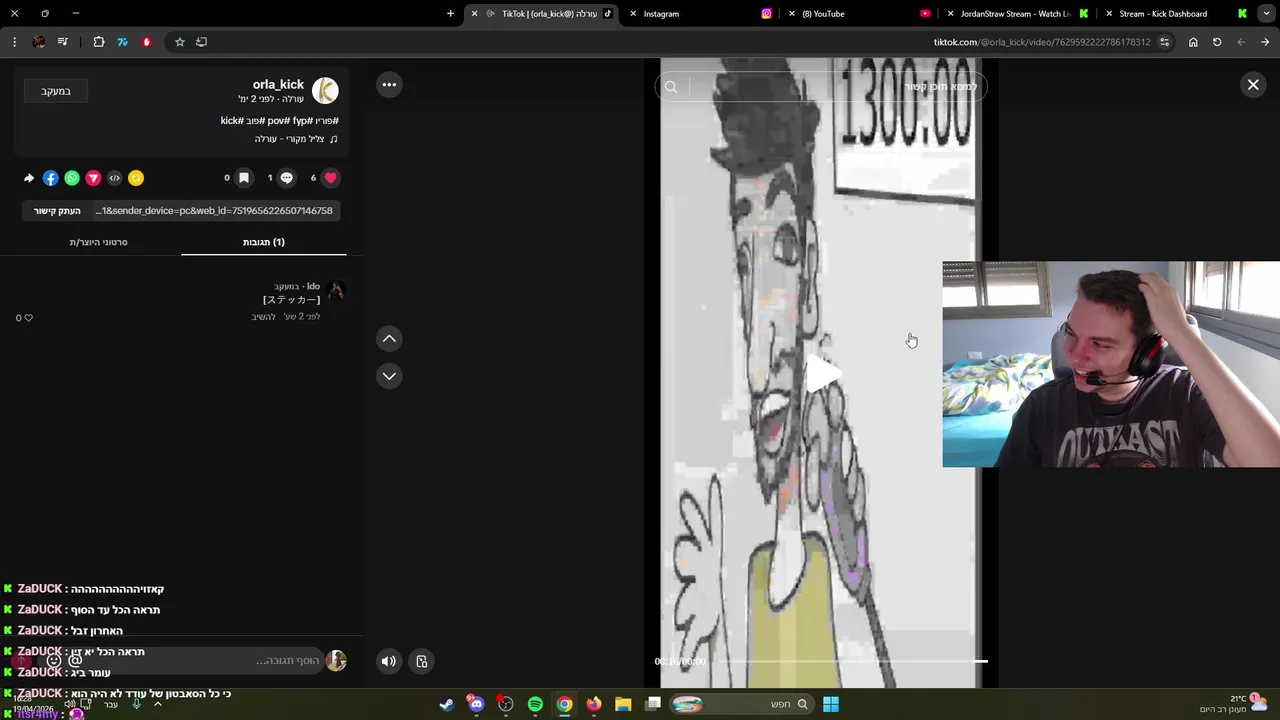Insert emoji in the comment box

coord(54,661)
